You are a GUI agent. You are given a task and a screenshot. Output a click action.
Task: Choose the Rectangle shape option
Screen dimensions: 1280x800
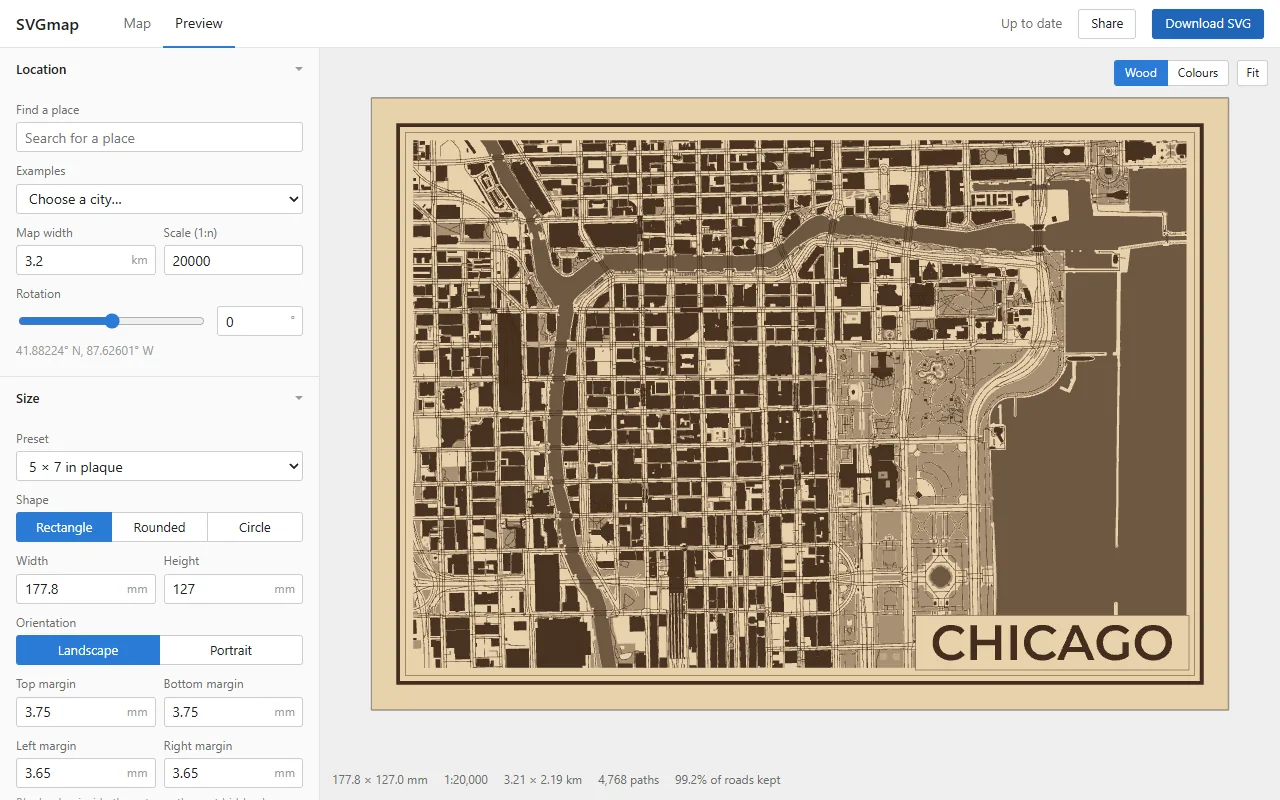click(x=64, y=527)
